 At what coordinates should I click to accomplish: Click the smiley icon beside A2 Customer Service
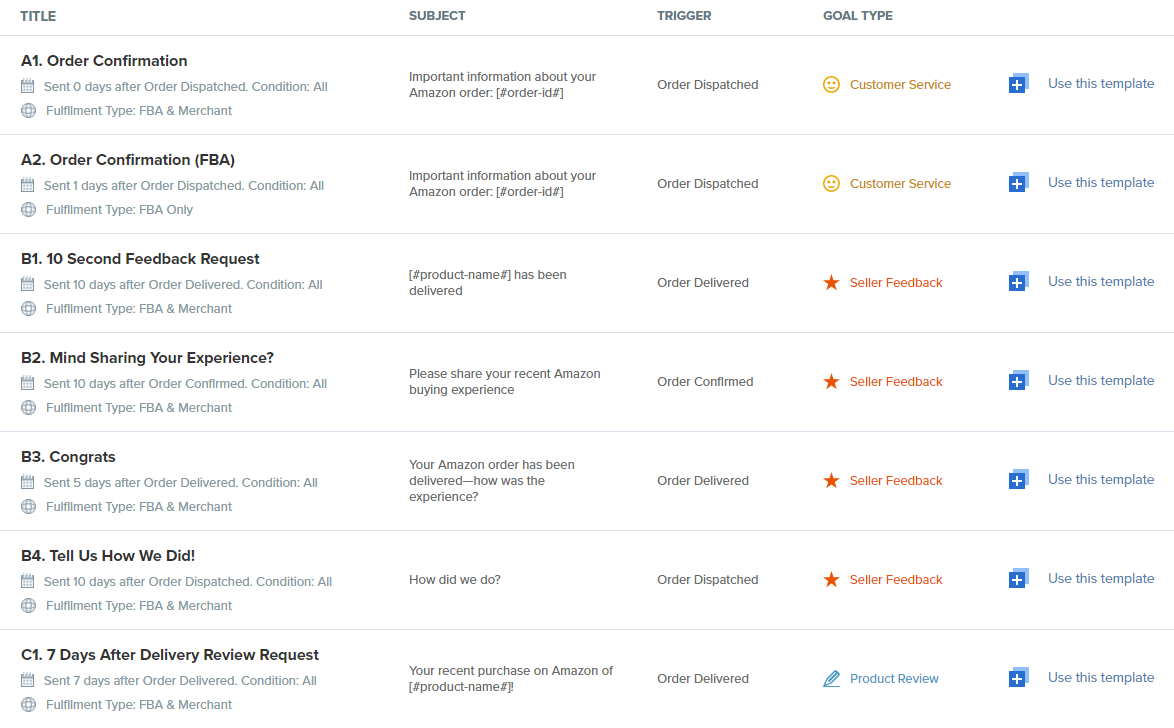[x=831, y=183]
